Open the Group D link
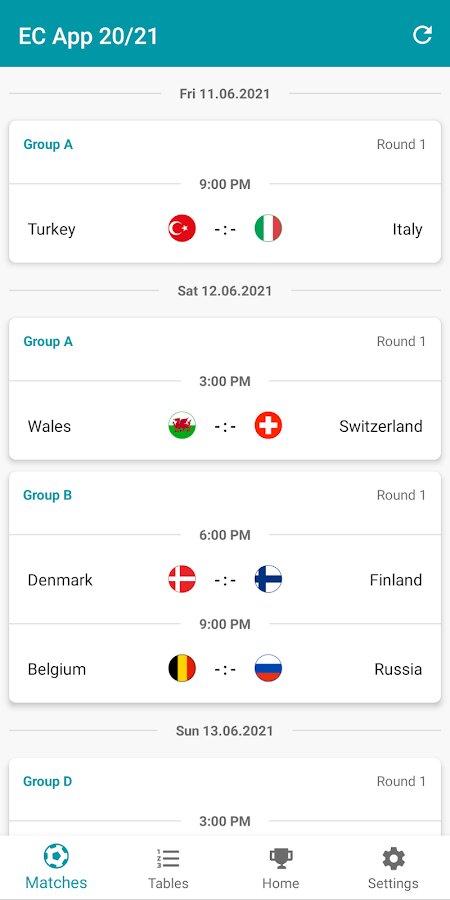This screenshot has width=450, height=900. 48,781
